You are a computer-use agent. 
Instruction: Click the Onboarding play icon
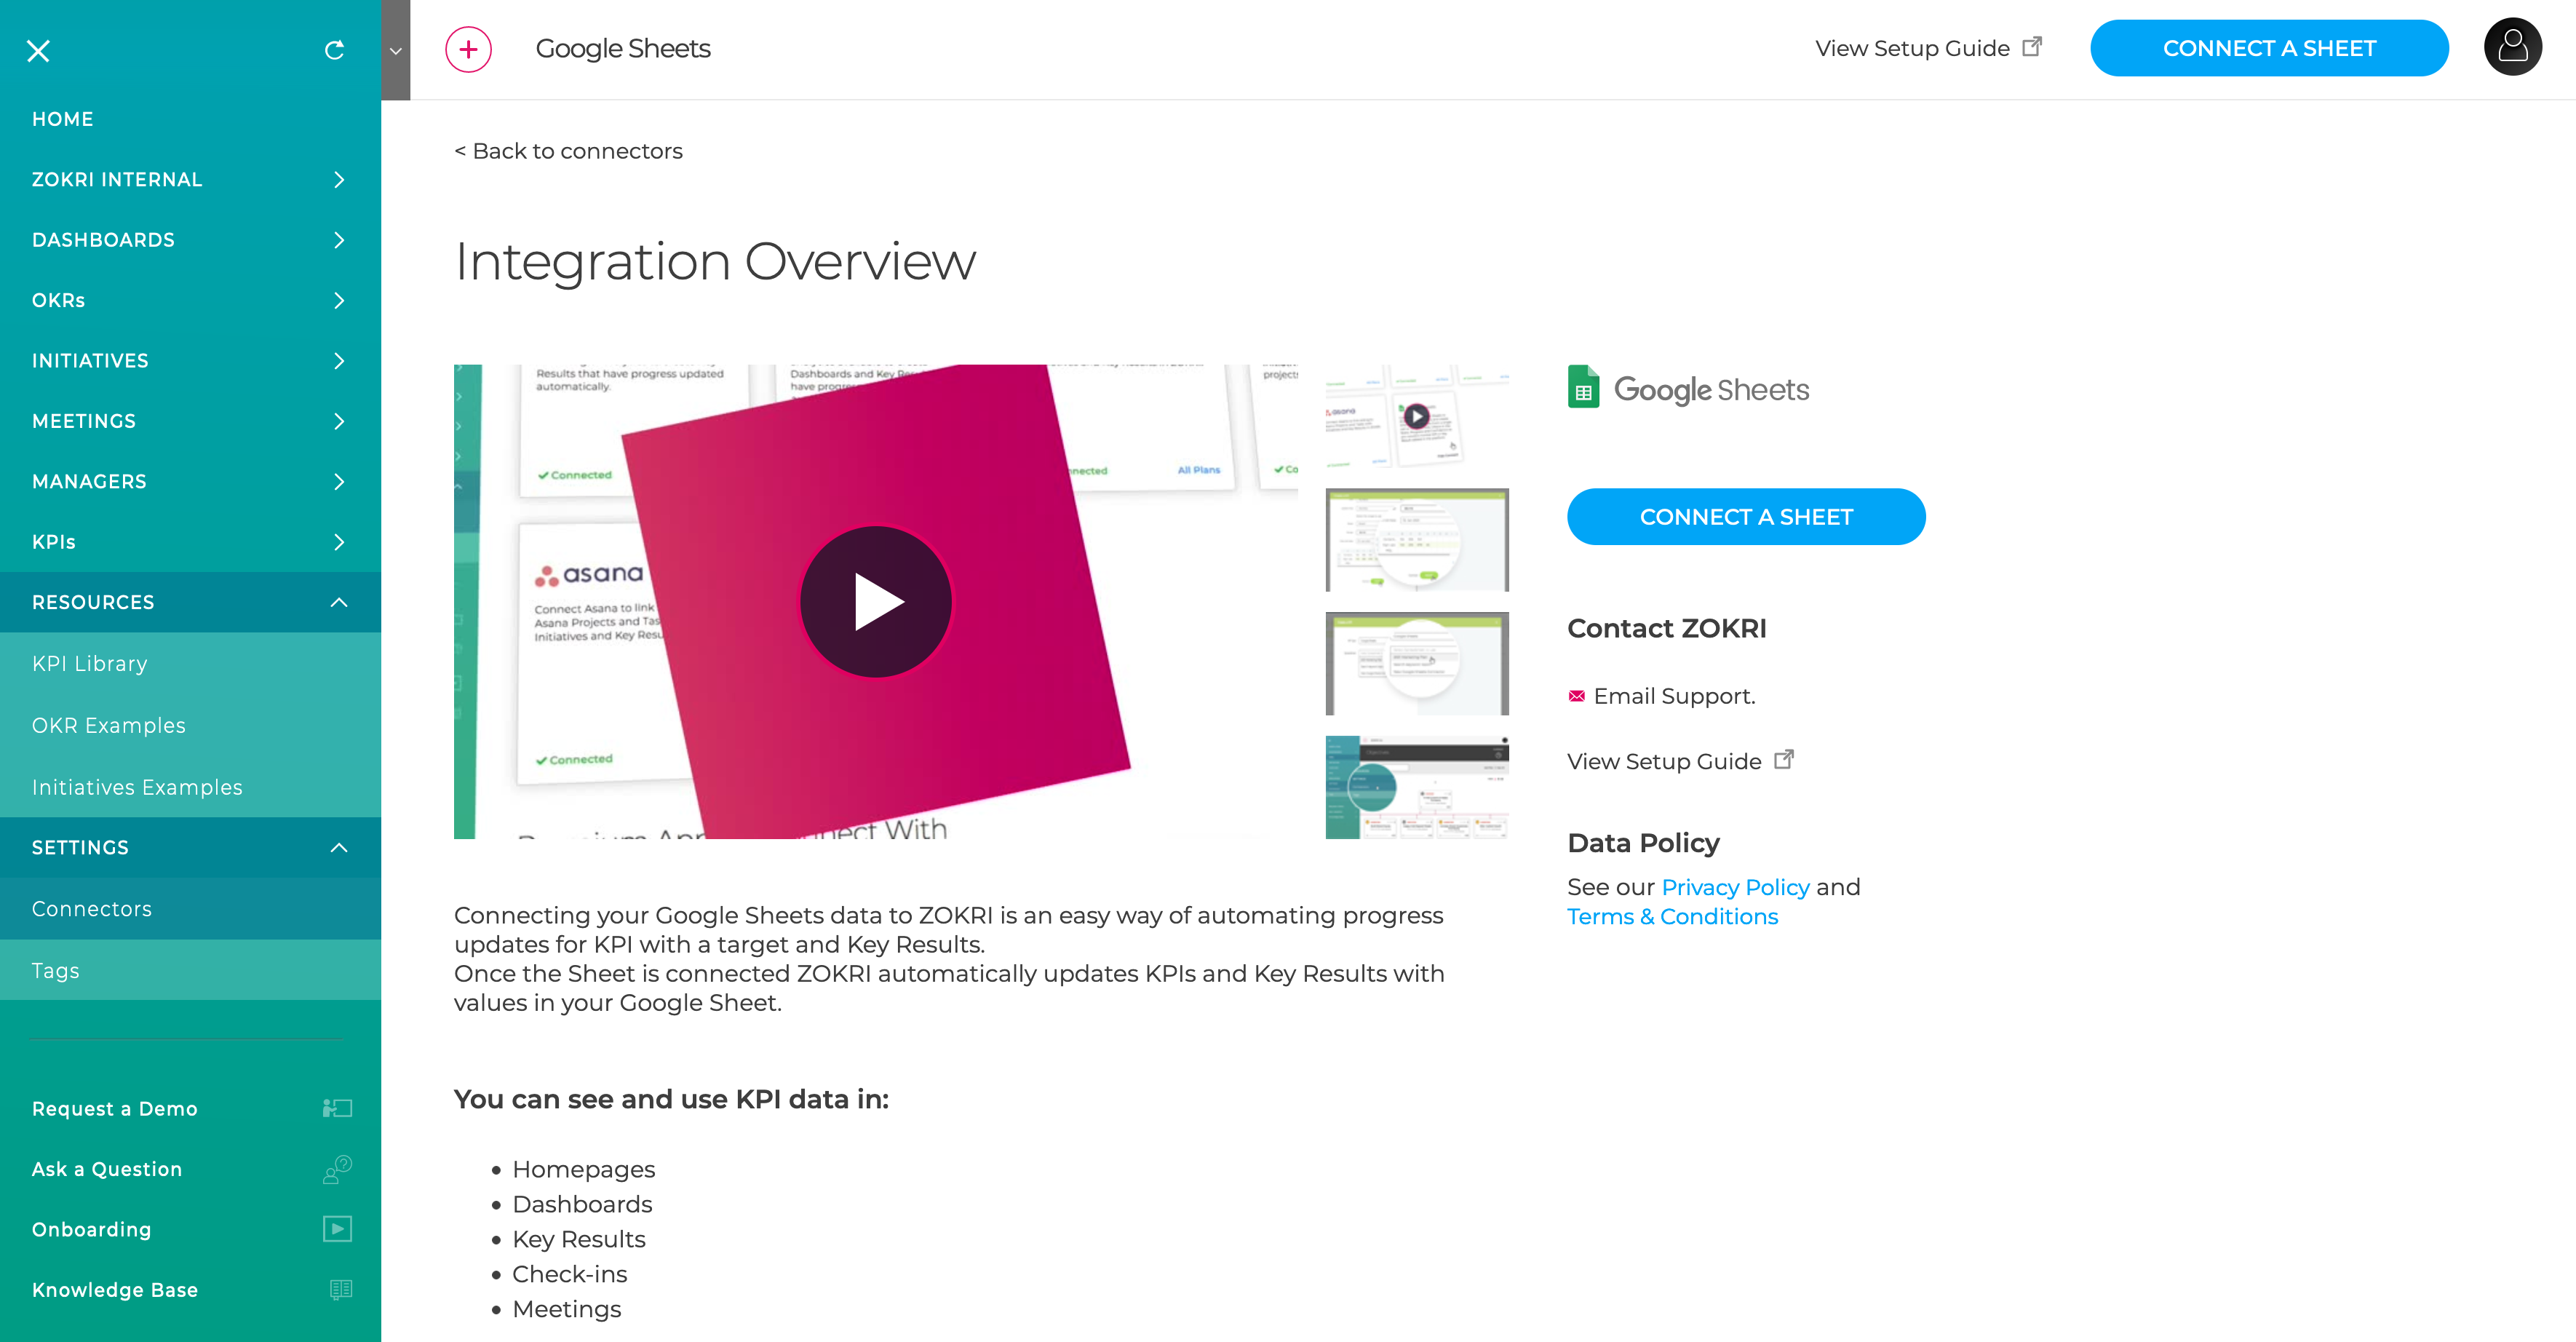(337, 1229)
